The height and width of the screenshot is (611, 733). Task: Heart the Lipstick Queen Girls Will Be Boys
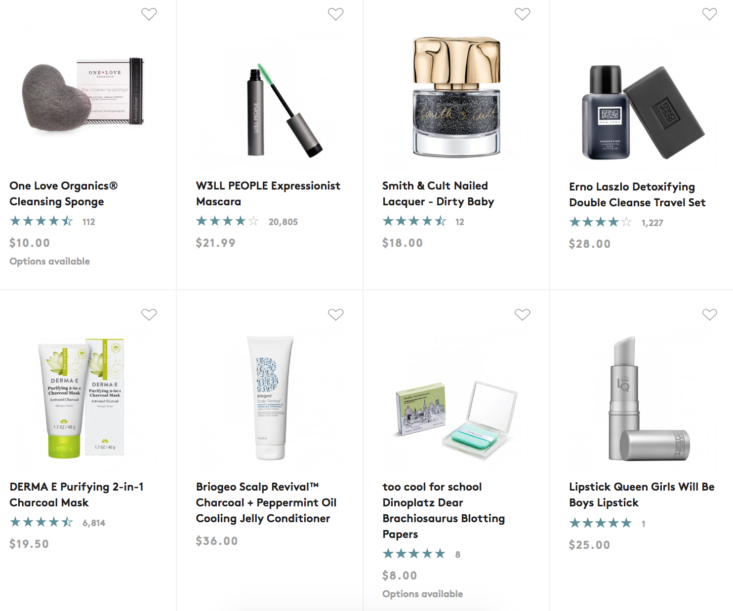point(709,315)
